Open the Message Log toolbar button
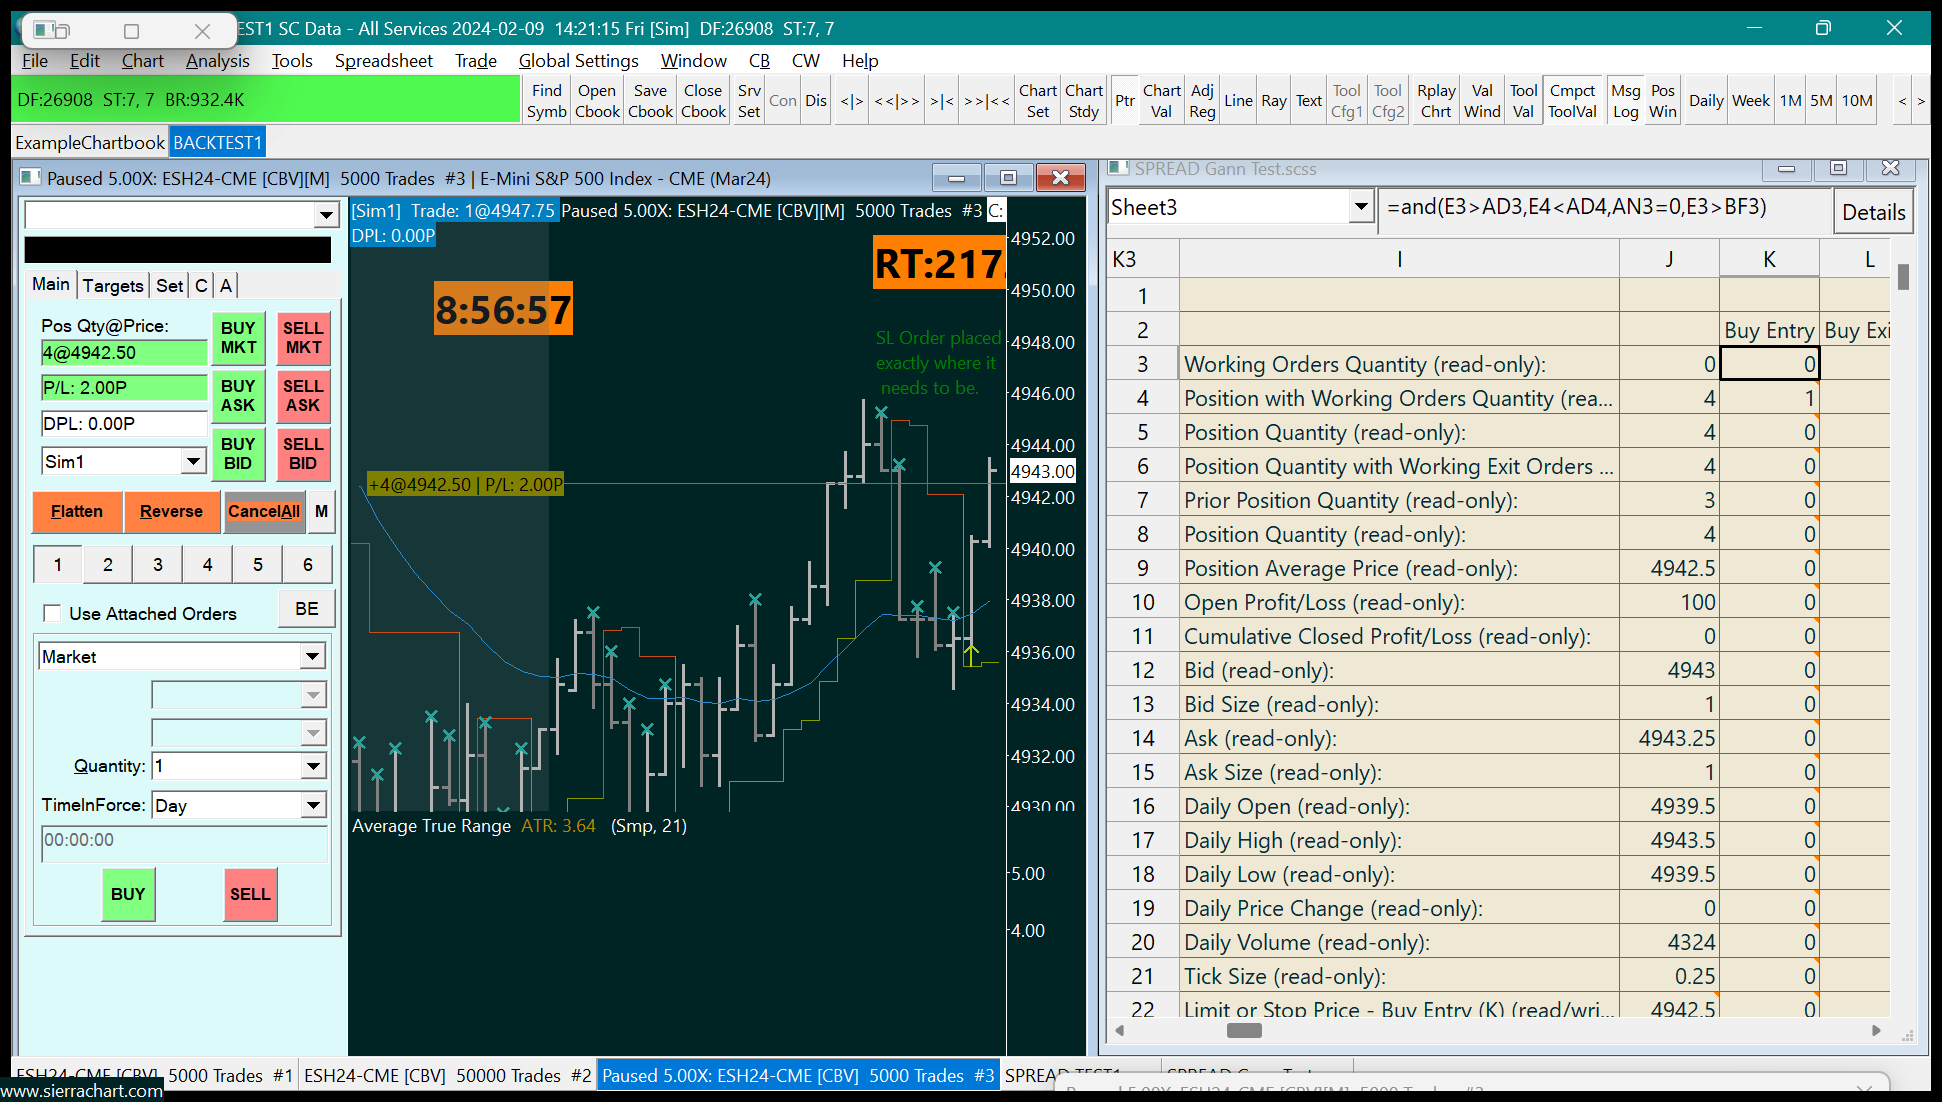The width and height of the screenshot is (1942, 1102). [1625, 101]
